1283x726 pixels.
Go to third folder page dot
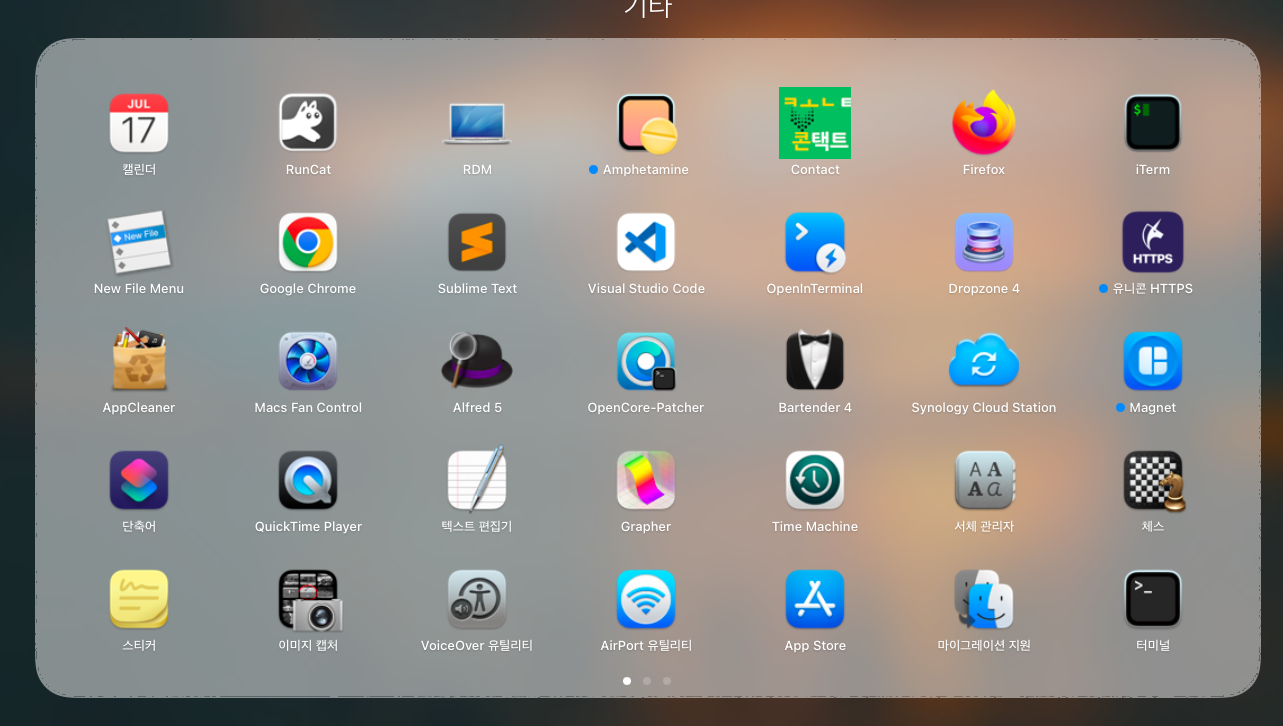pyautogui.click(x=667, y=681)
